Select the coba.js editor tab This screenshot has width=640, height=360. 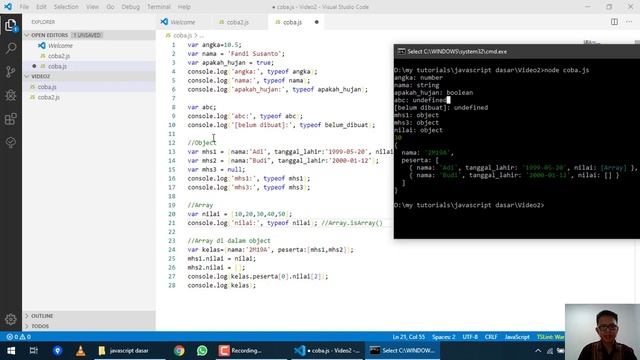click(x=292, y=22)
